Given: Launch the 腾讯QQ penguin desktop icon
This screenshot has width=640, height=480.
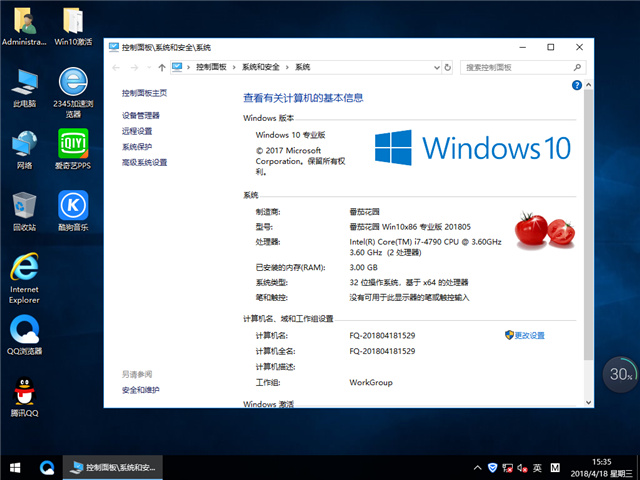Looking at the screenshot, I should click(24, 396).
